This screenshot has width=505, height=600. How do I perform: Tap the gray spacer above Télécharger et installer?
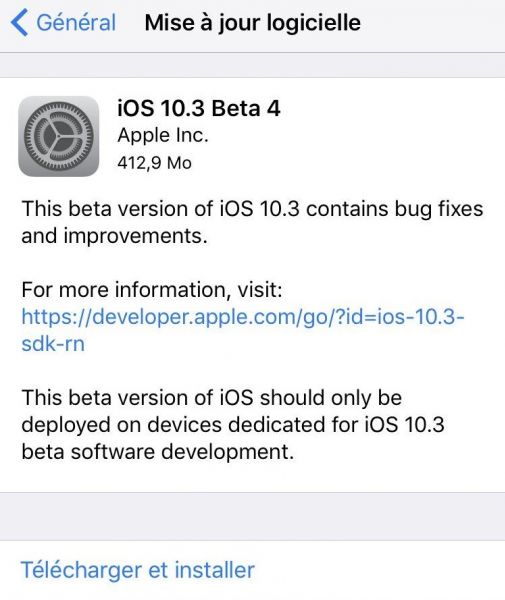coord(252,516)
